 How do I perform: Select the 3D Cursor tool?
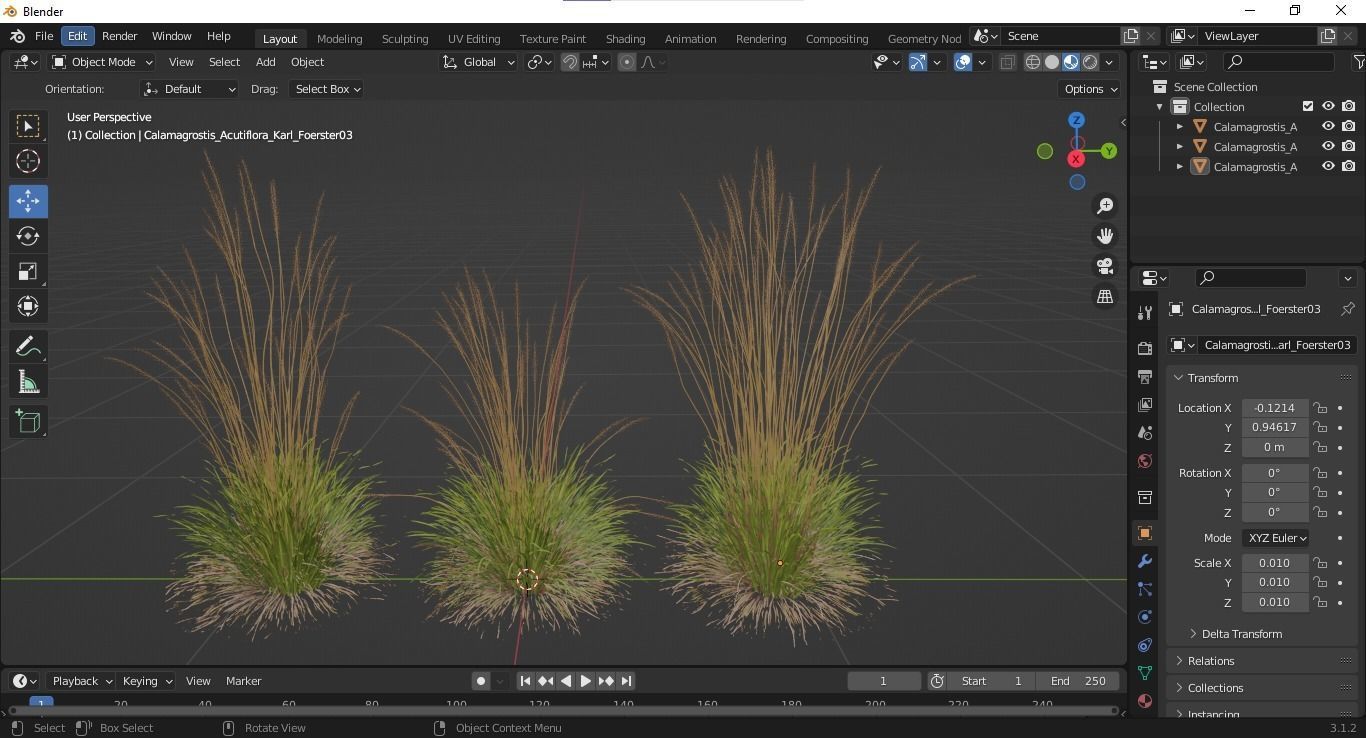tap(28, 161)
